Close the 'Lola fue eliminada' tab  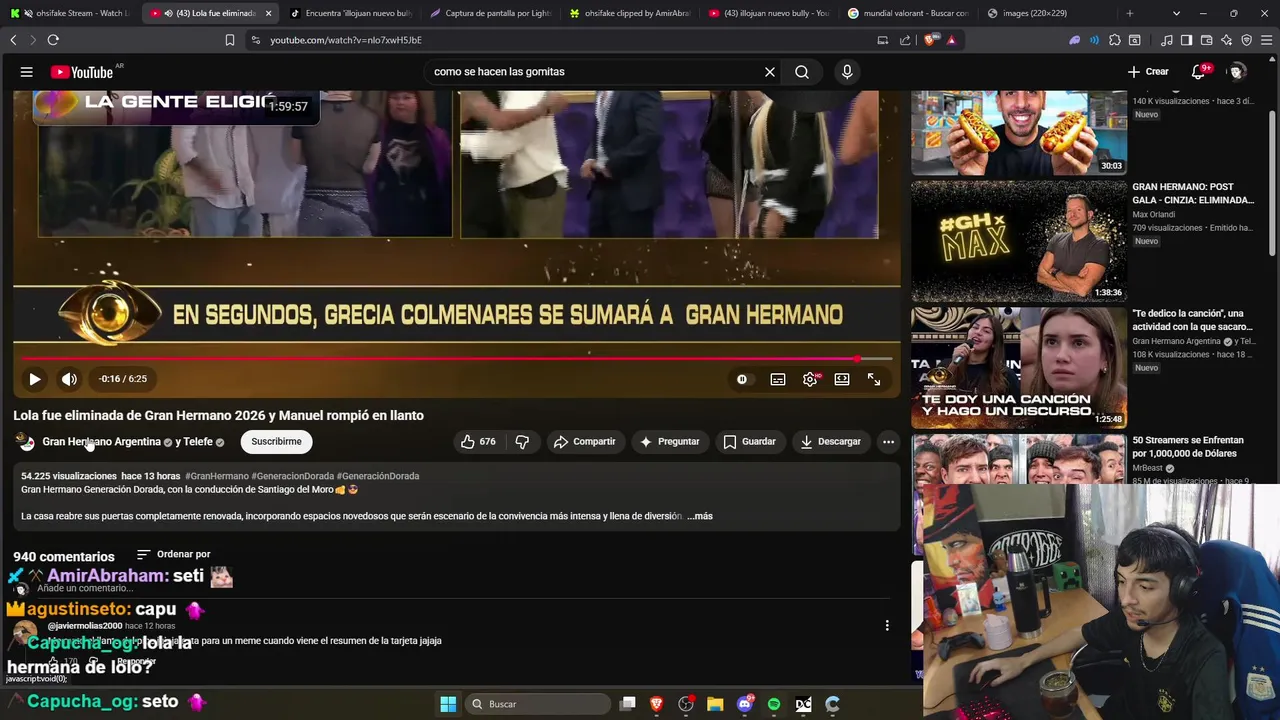268,13
